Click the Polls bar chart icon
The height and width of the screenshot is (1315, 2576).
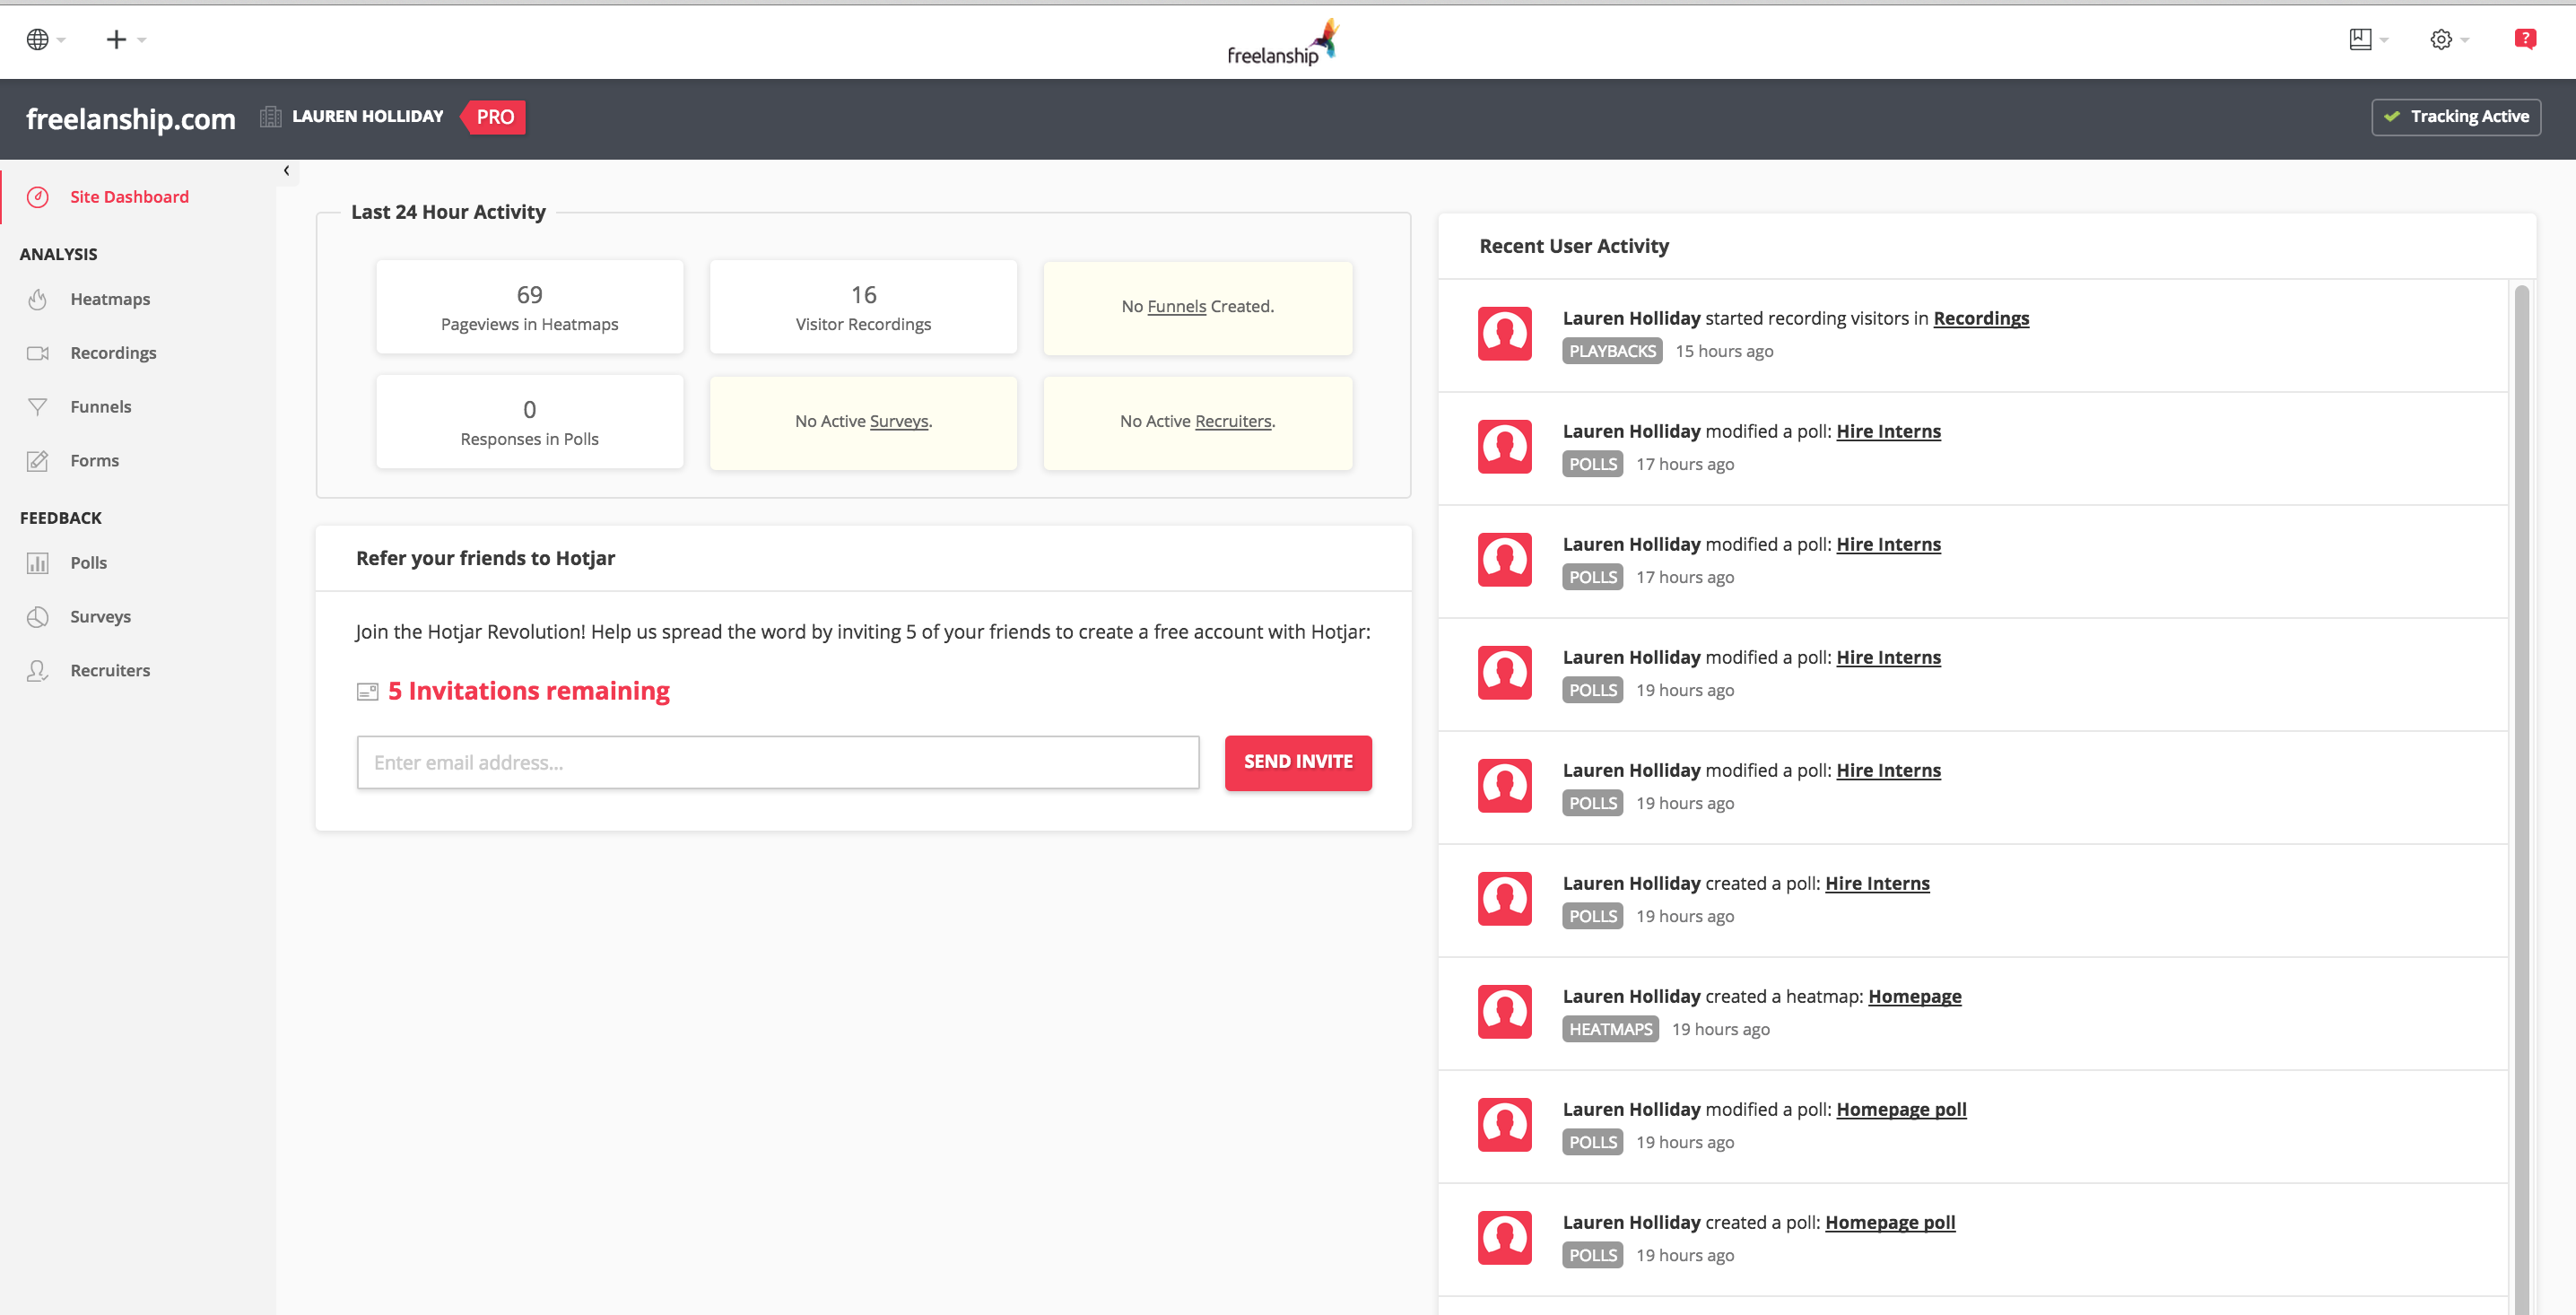tap(38, 563)
